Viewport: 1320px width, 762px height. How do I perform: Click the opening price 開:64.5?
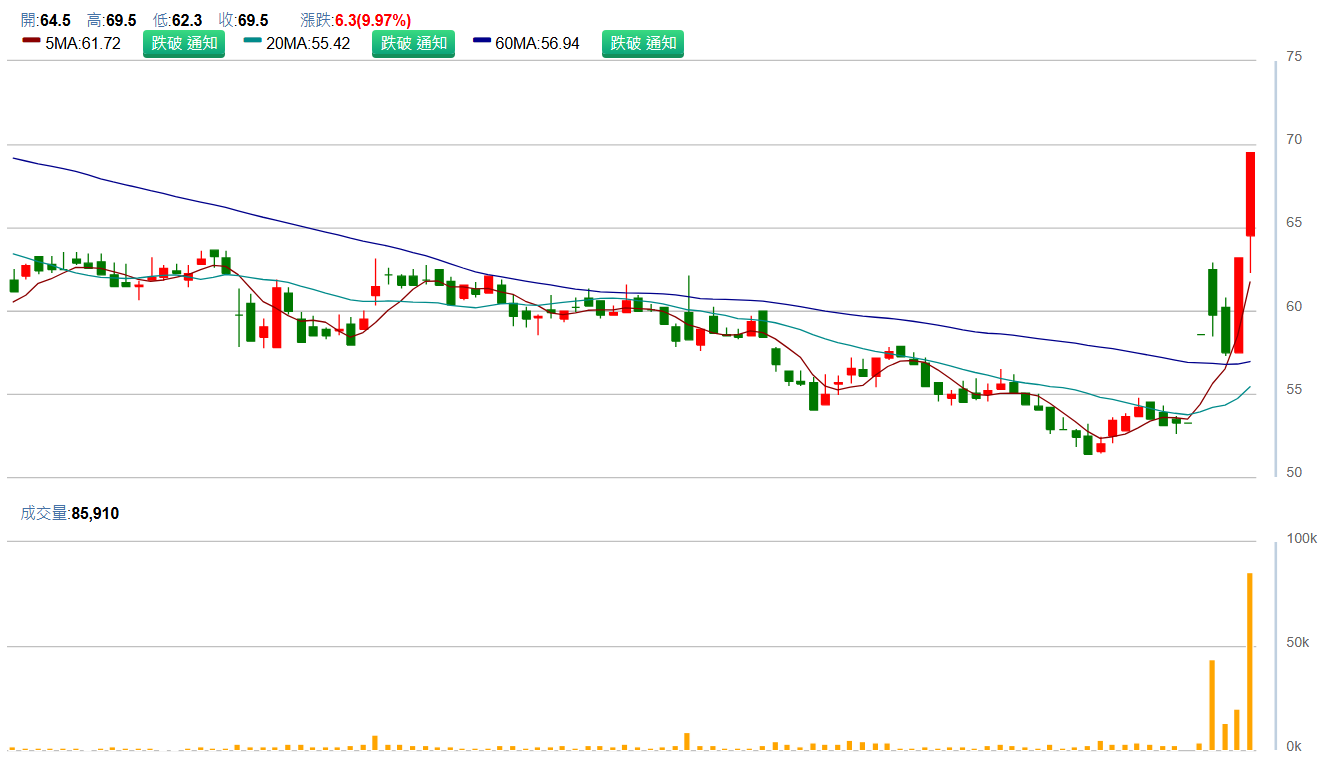[45, 20]
